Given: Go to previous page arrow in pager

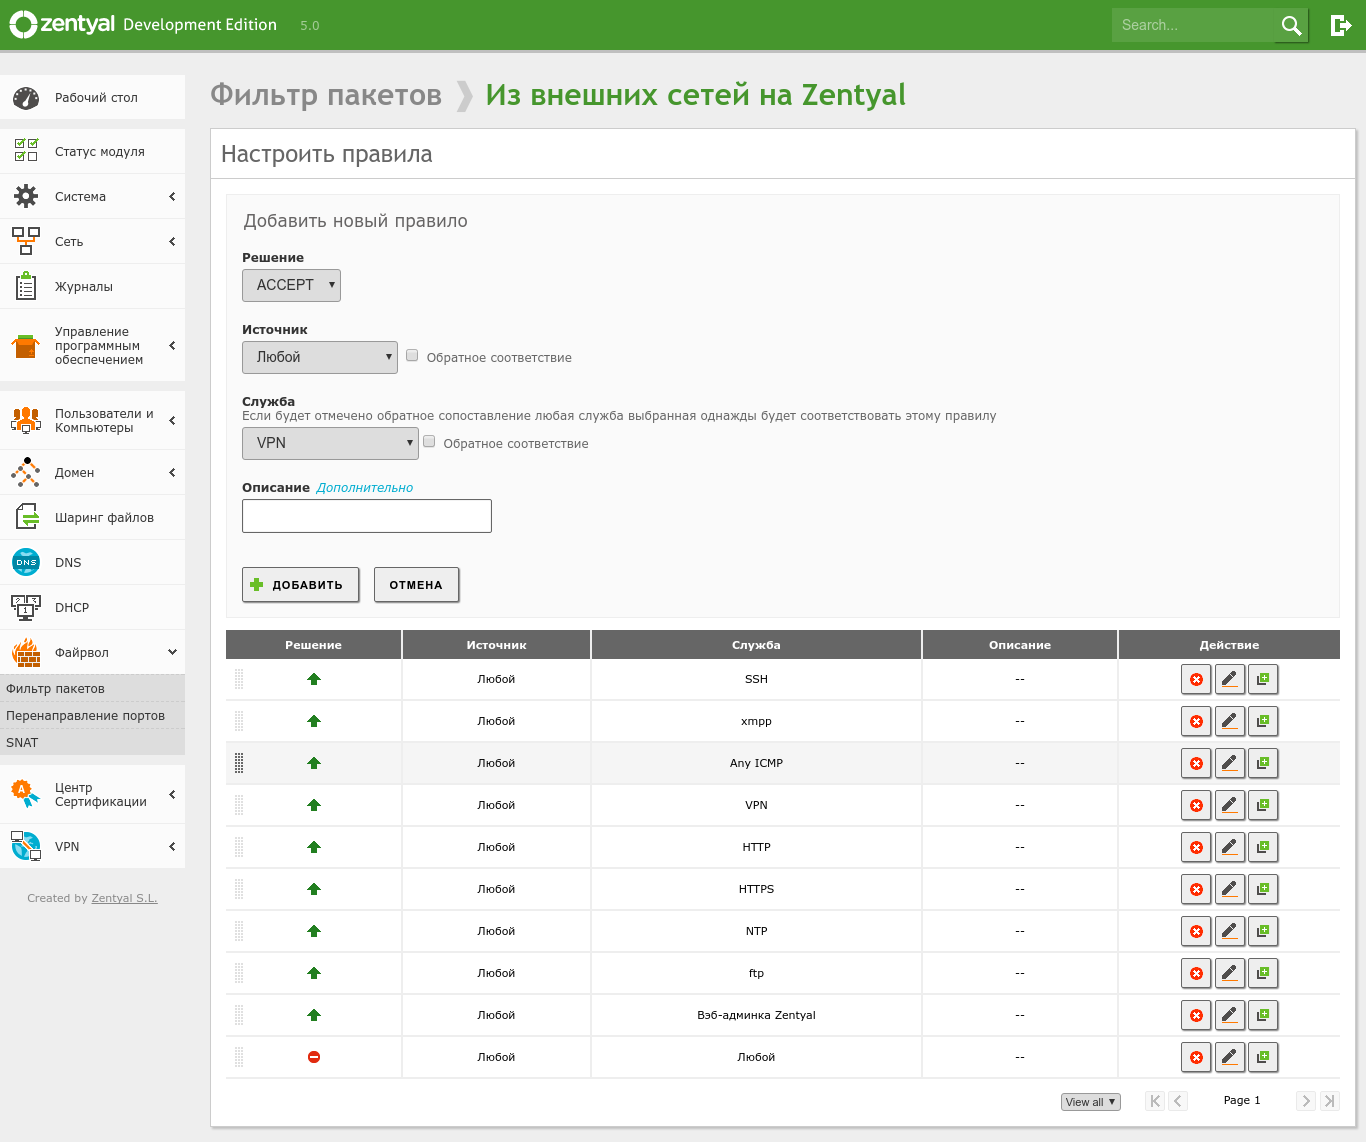Looking at the screenshot, I should [1178, 1101].
